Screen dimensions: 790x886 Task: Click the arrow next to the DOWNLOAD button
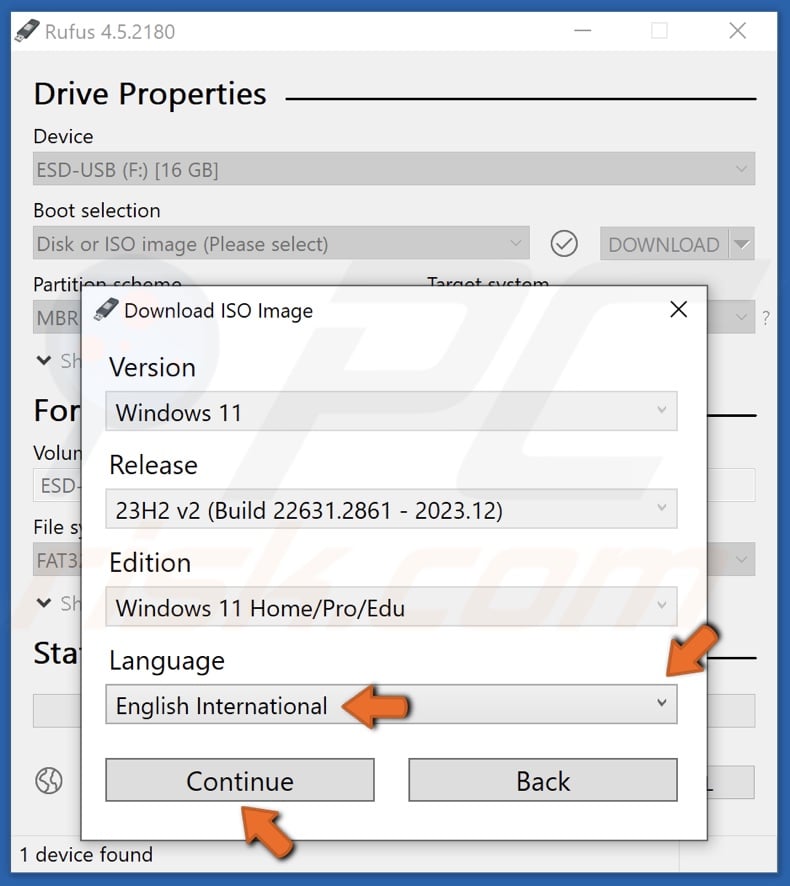pos(742,243)
